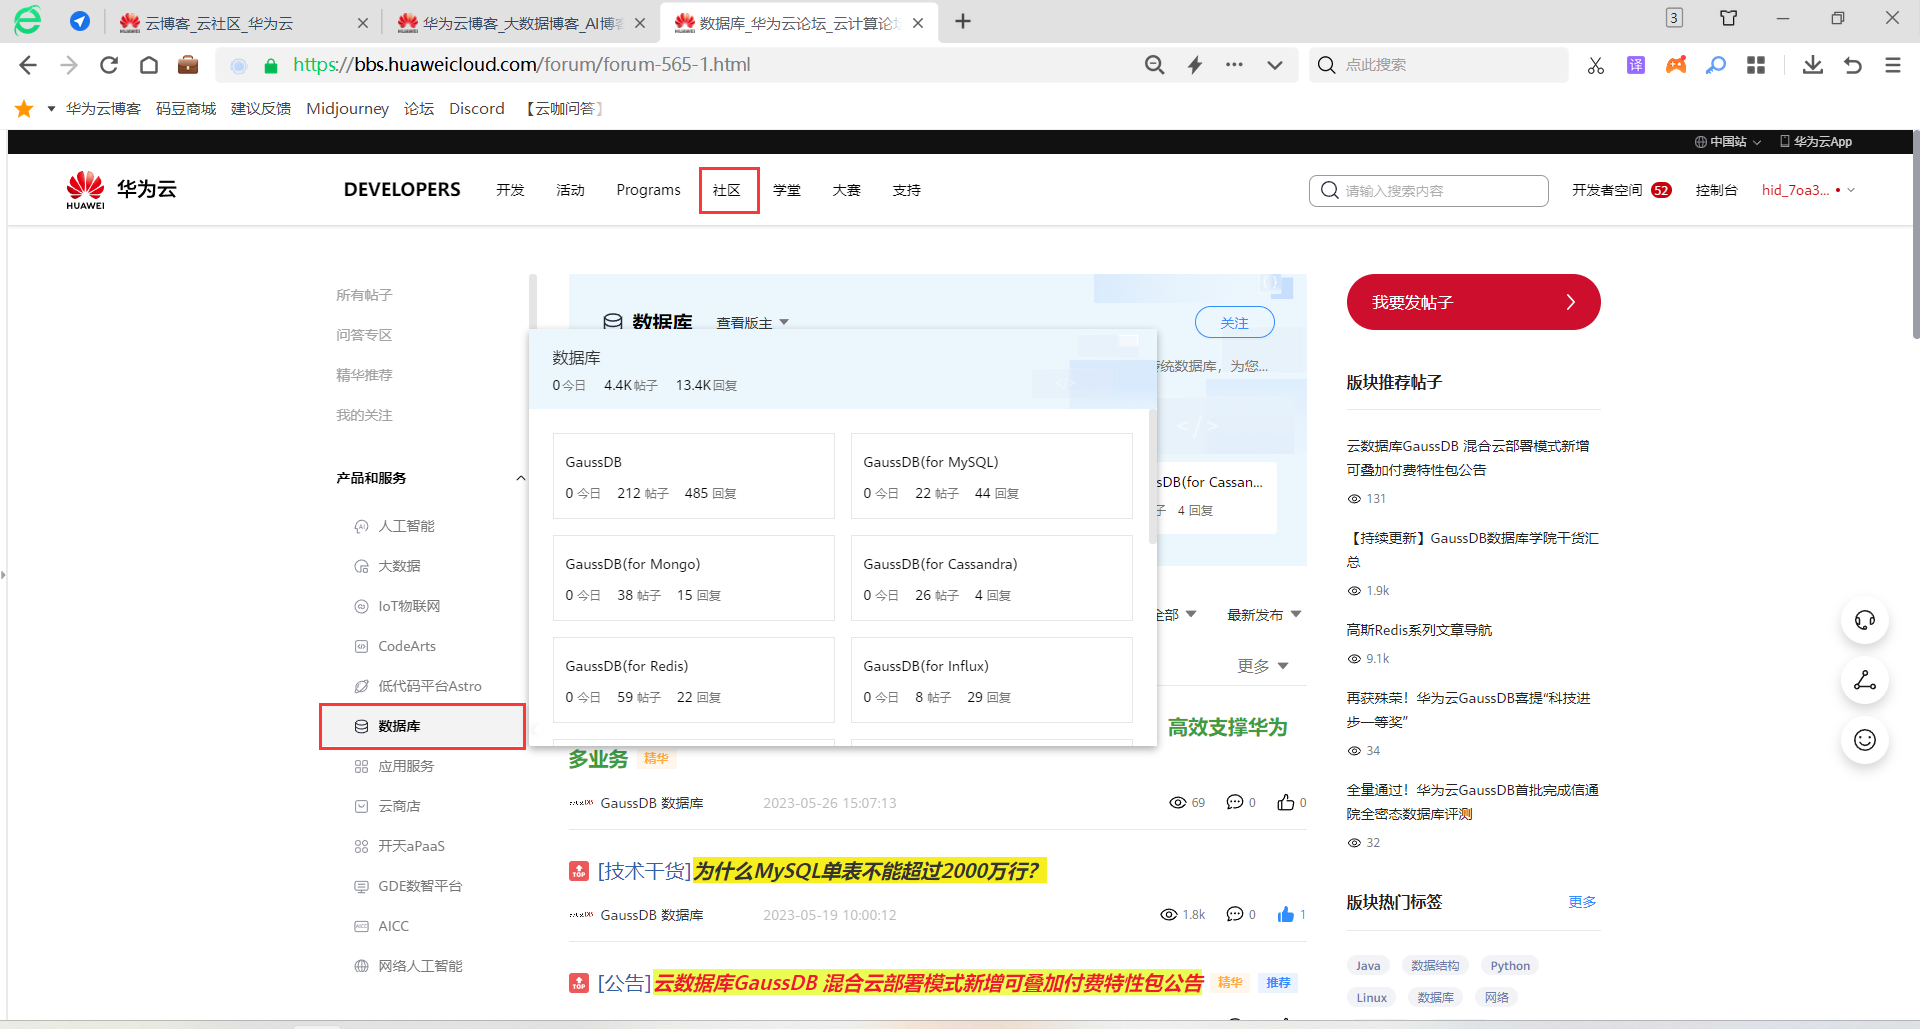Open customer service headset icon
The image size is (1920, 1029).
[x=1865, y=621]
